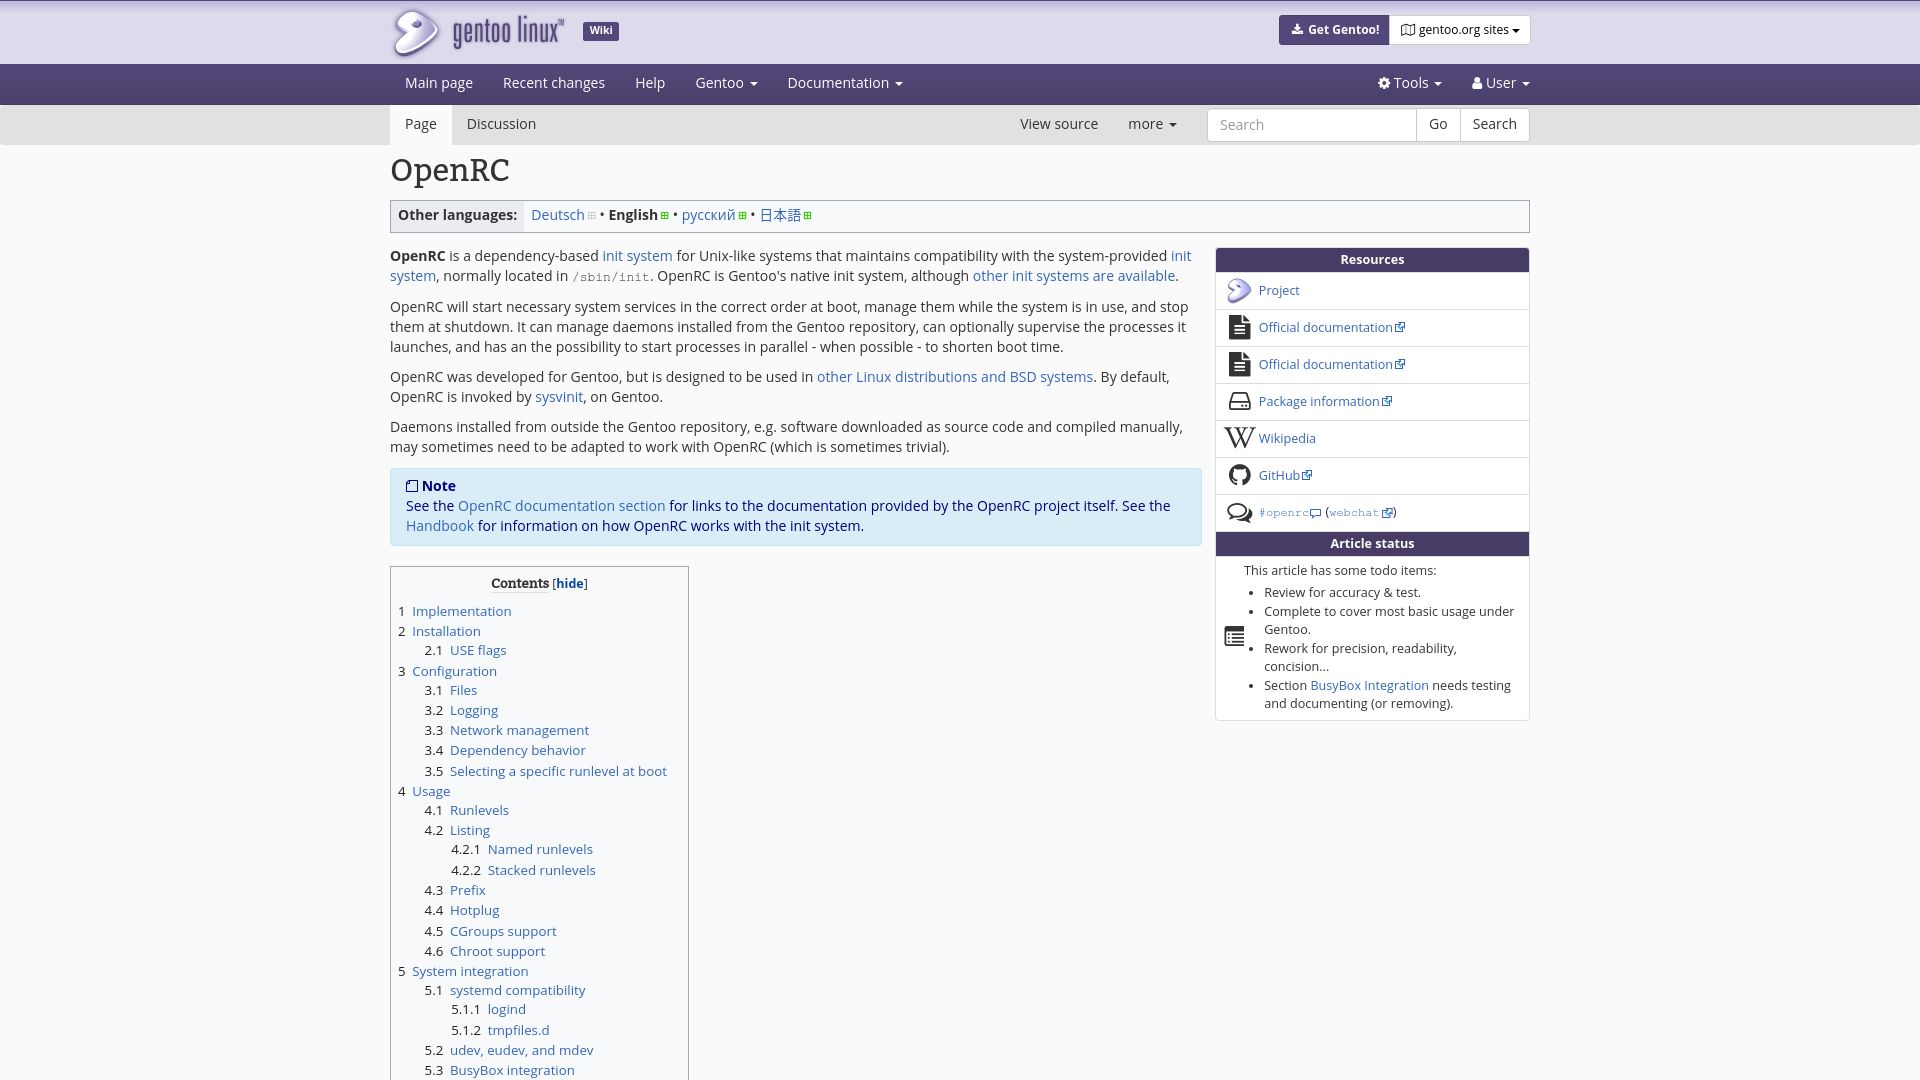Go to Main page
1920x1080 pixels.
click(439, 84)
